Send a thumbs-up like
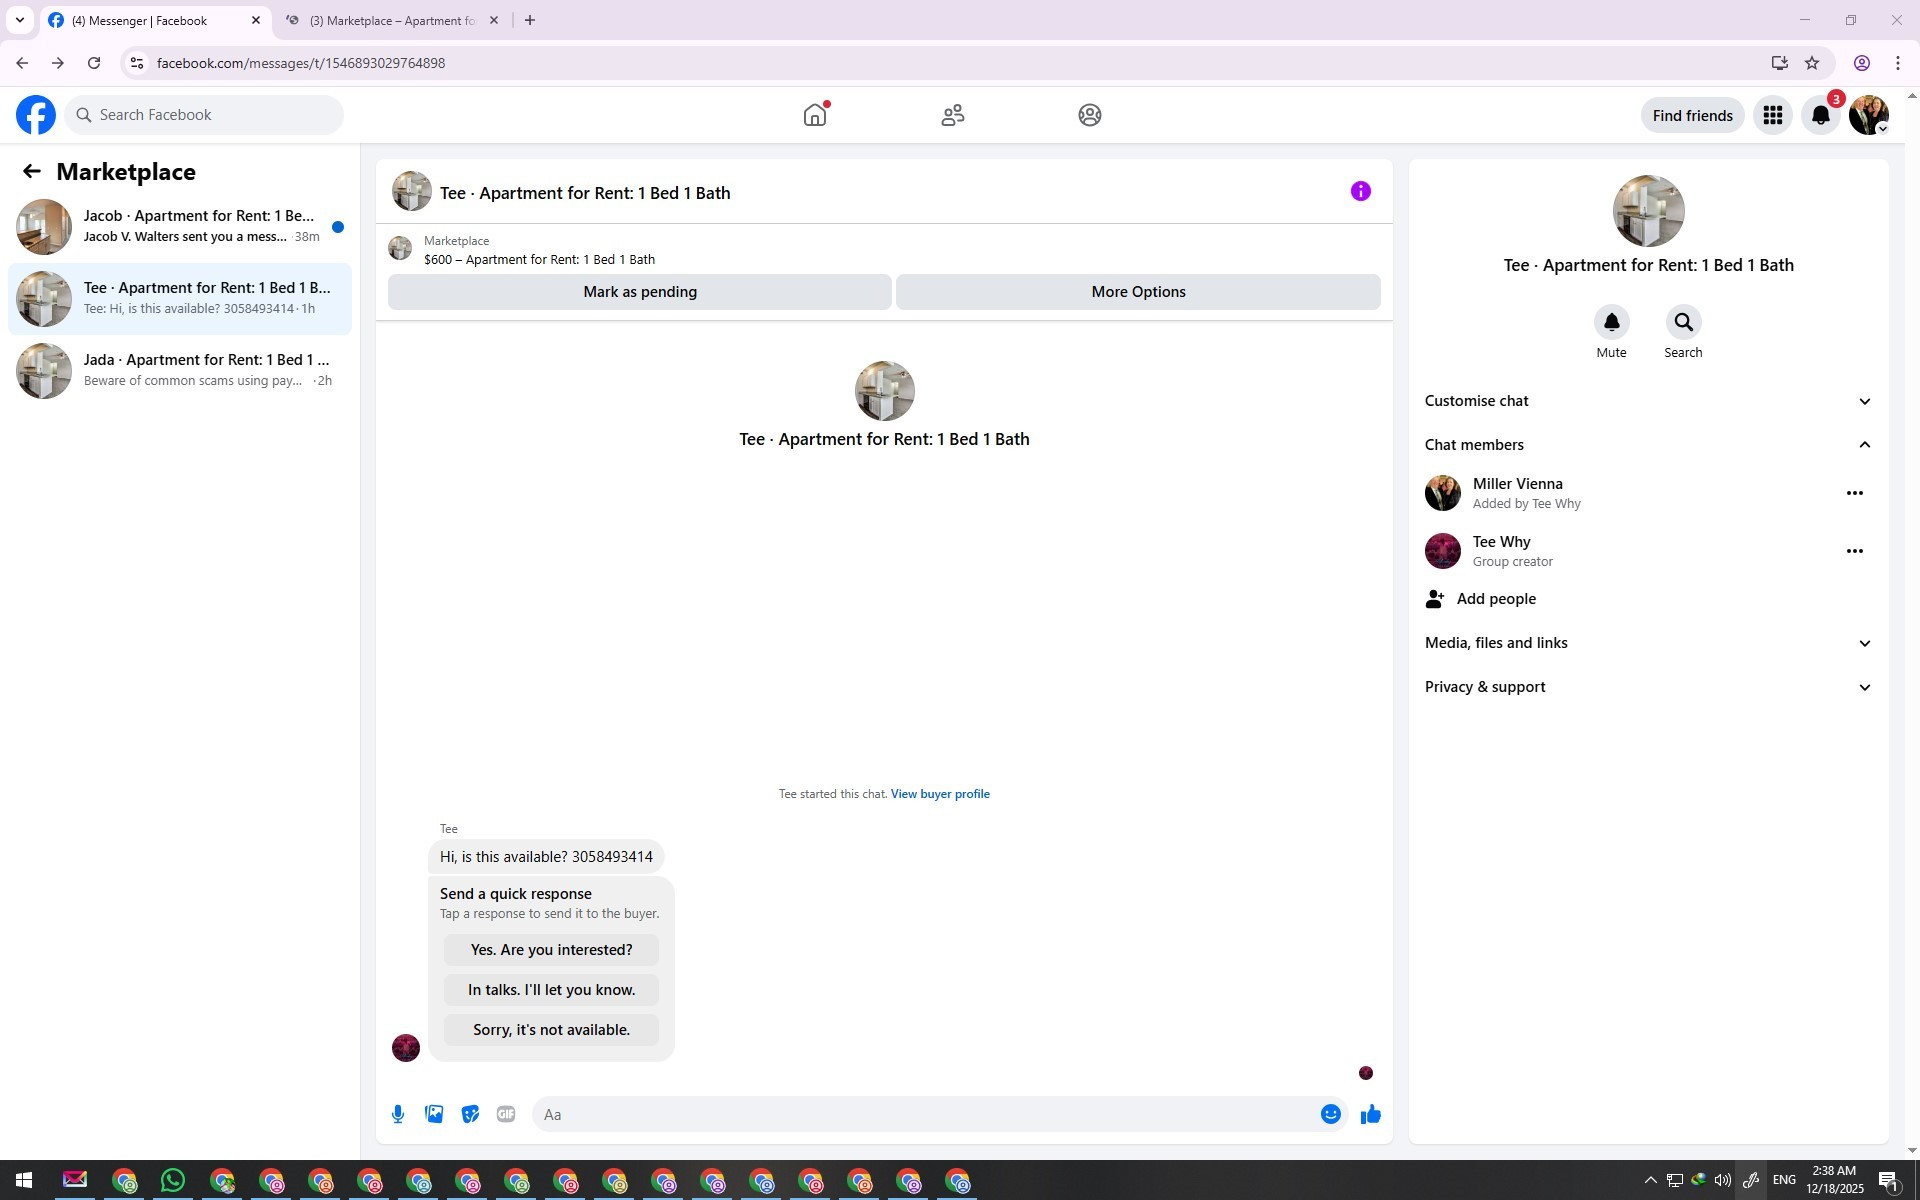This screenshot has width=1920, height=1200. click(x=1370, y=1114)
